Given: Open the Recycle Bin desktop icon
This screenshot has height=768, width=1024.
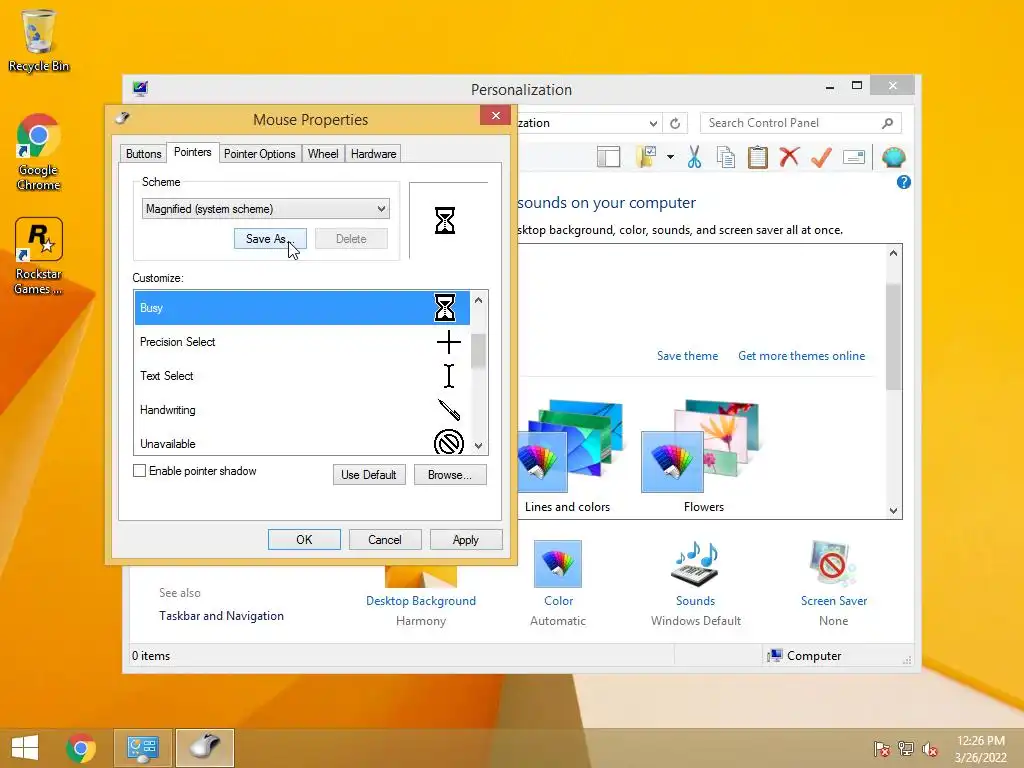Looking at the screenshot, I should coord(39,40).
